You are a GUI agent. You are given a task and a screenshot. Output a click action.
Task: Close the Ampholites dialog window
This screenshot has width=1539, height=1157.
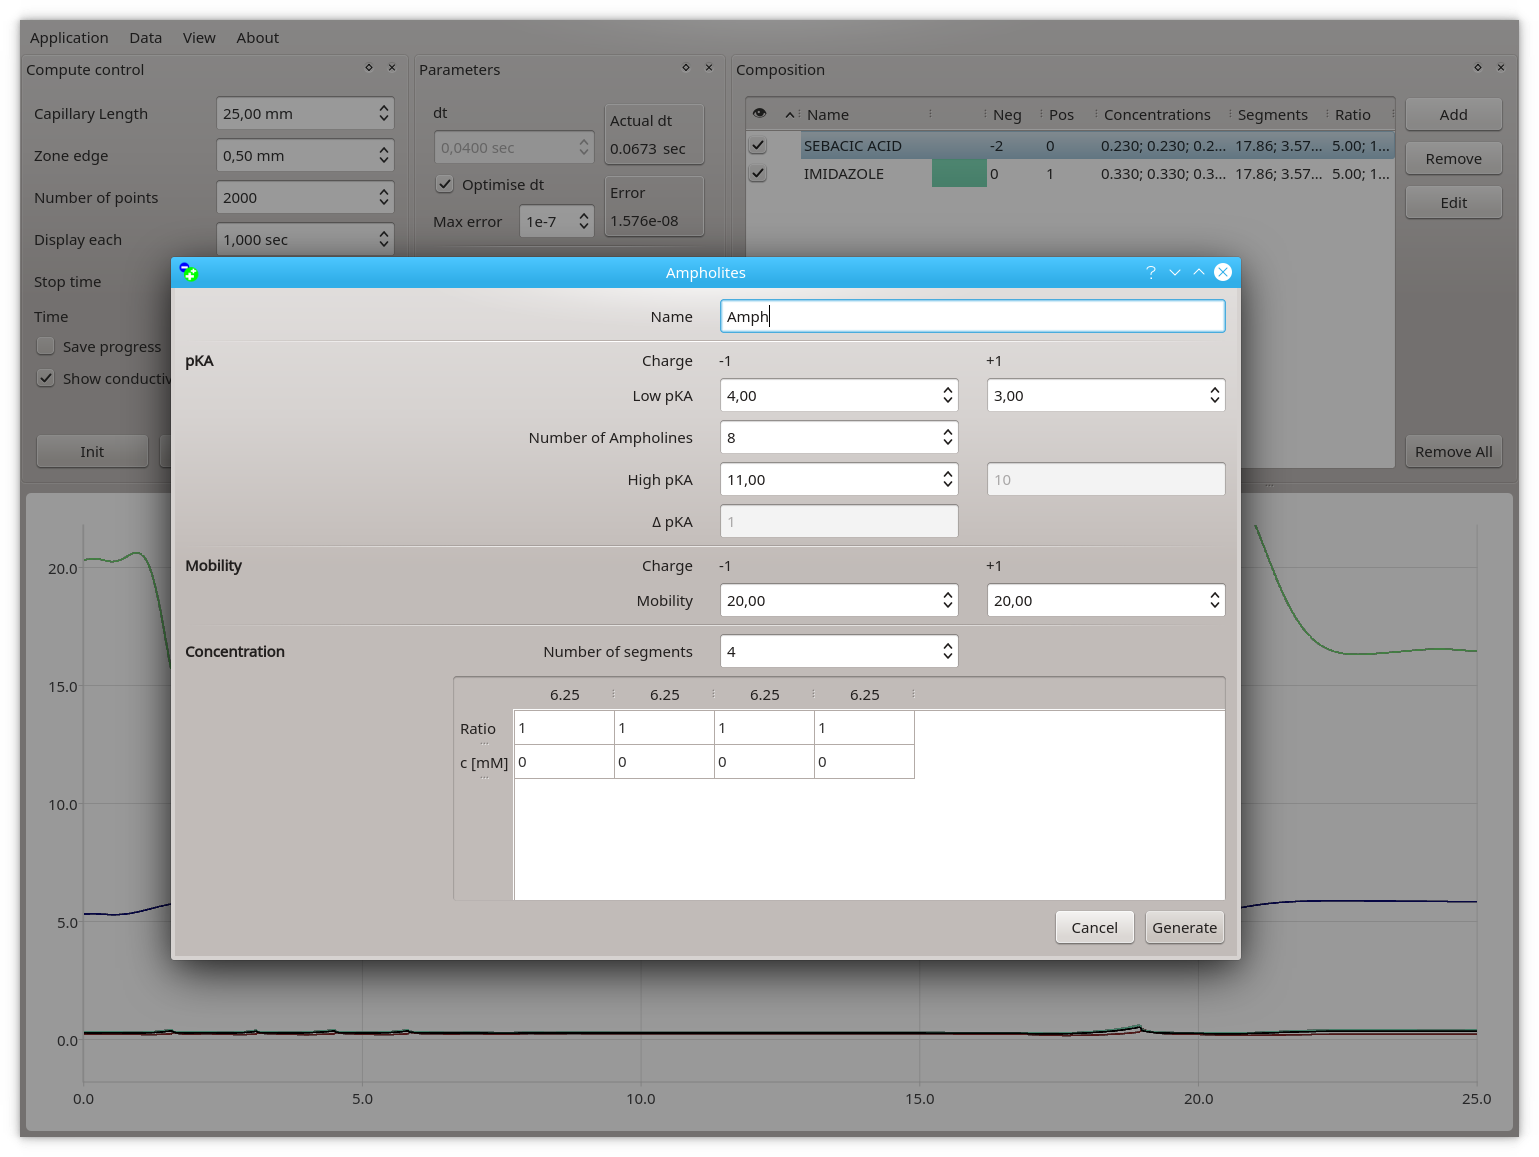click(x=1223, y=272)
